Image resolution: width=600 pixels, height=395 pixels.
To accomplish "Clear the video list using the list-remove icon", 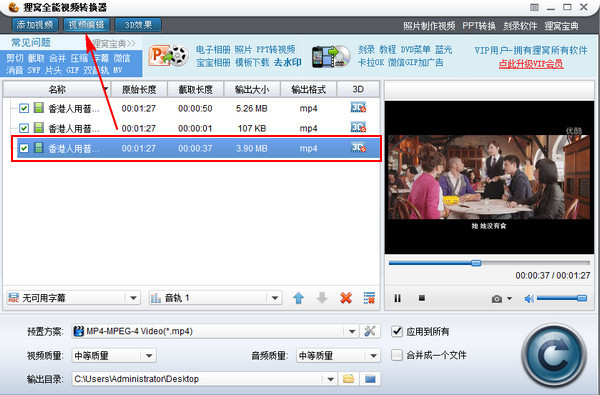I will [369, 298].
